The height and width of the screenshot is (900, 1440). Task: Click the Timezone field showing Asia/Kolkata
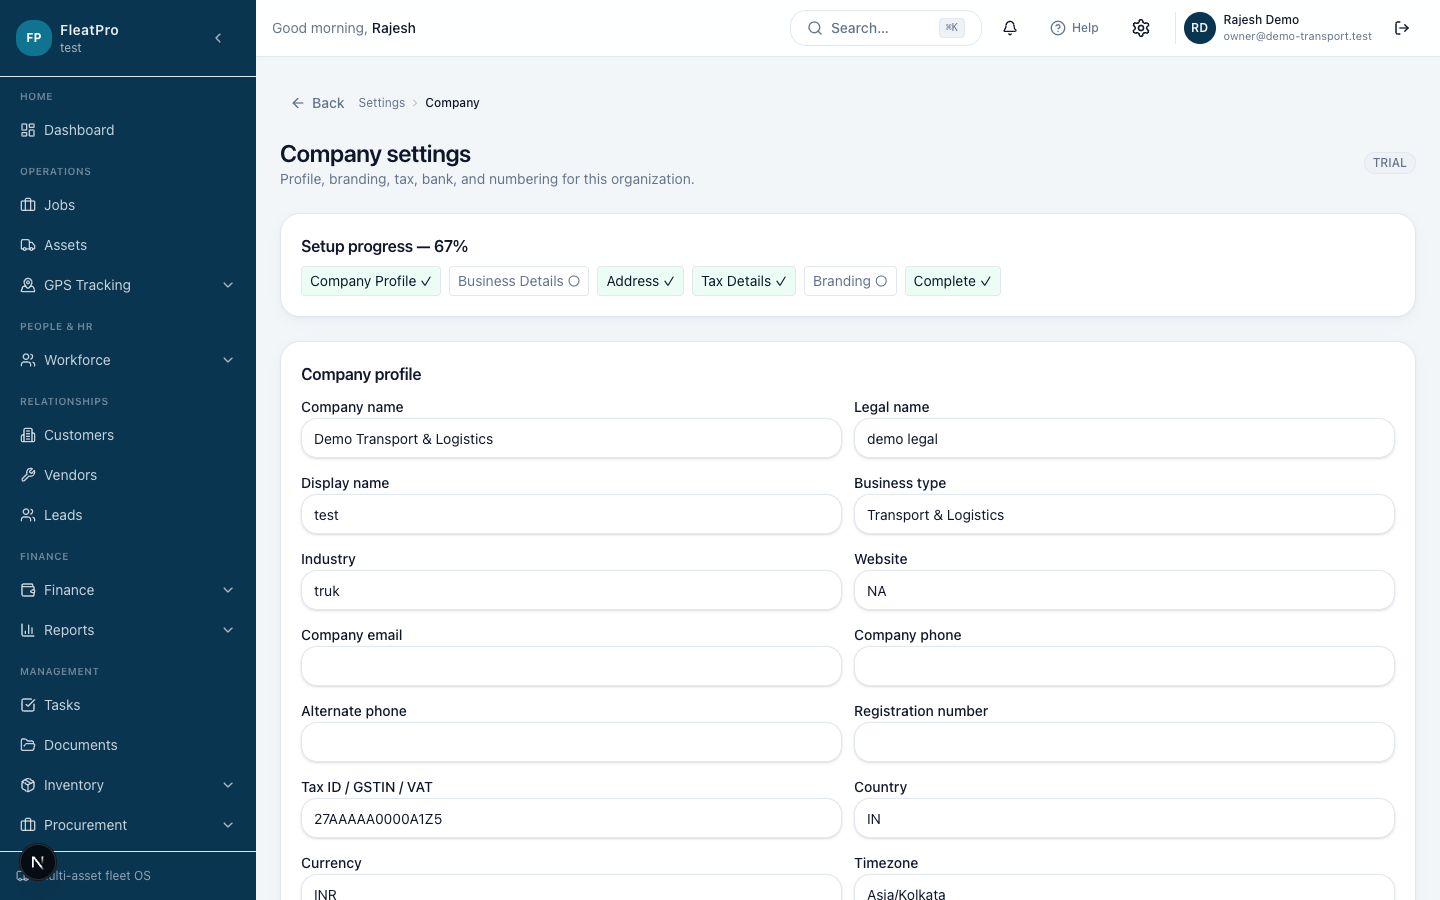pos(1124,888)
